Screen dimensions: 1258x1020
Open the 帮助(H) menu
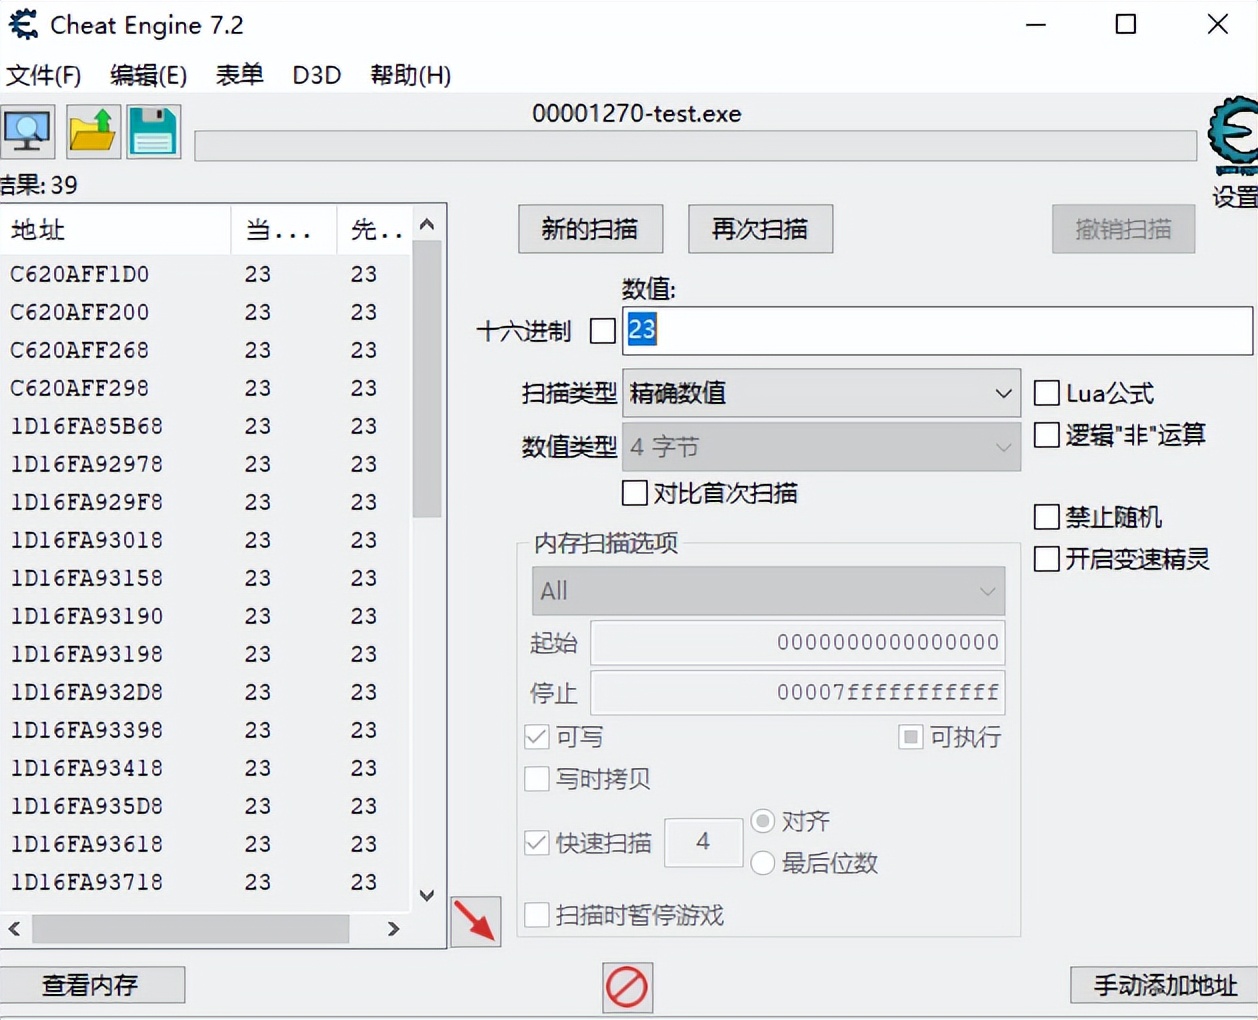[x=411, y=75]
